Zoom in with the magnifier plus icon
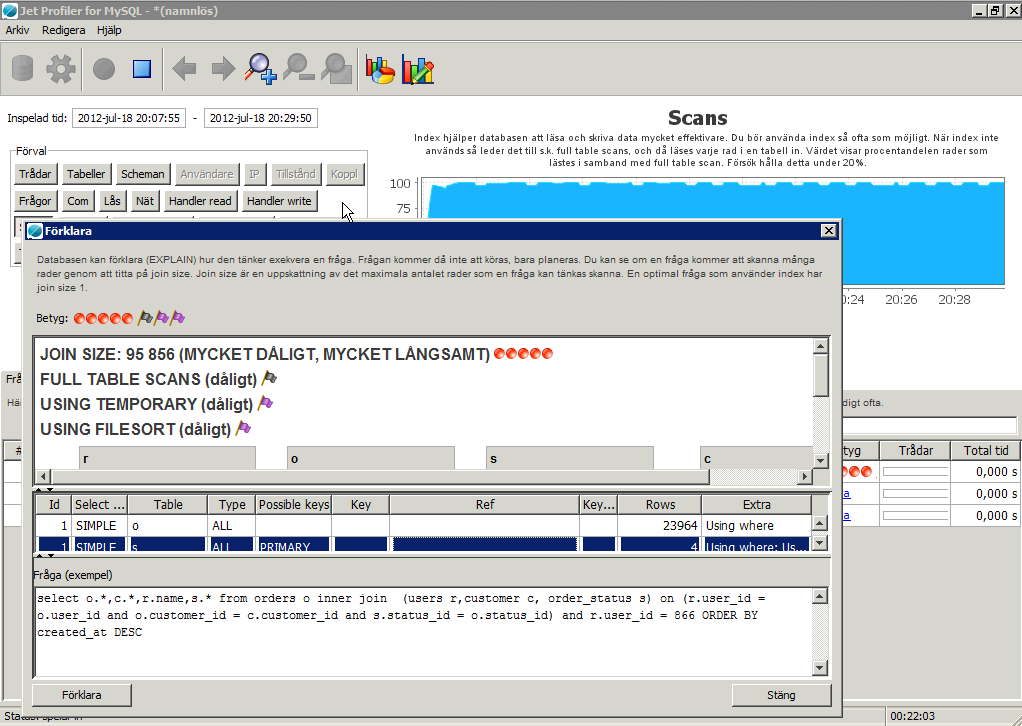This screenshot has width=1022, height=726. pos(261,68)
